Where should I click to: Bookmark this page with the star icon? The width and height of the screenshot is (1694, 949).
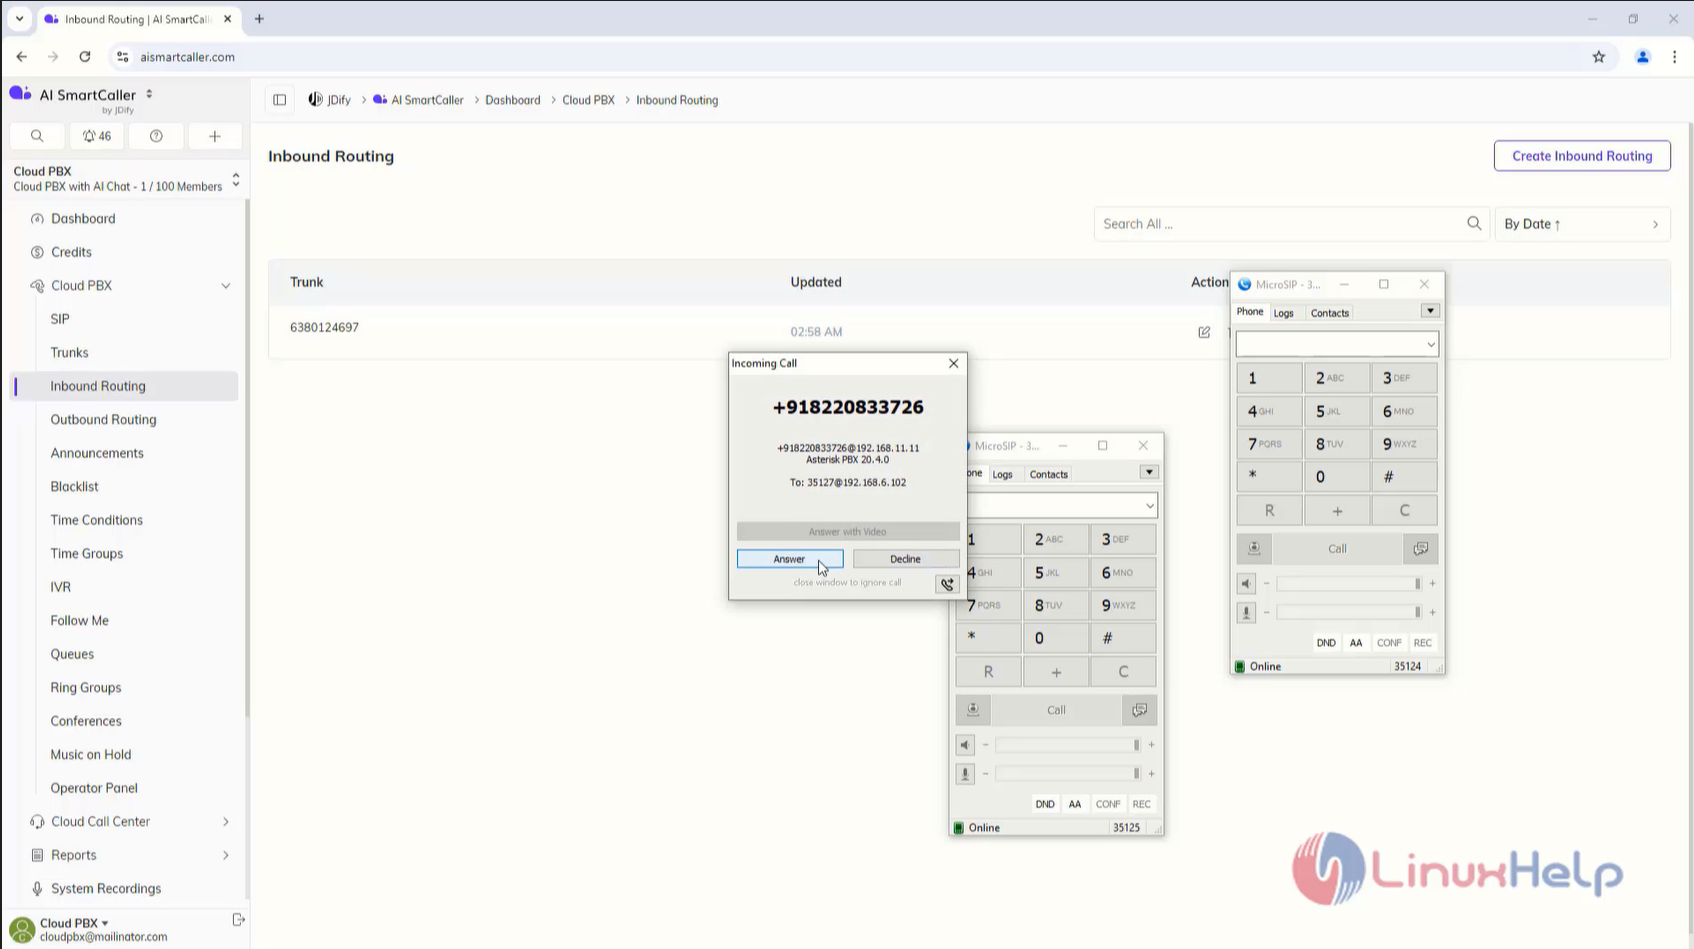pos(1599,57)
